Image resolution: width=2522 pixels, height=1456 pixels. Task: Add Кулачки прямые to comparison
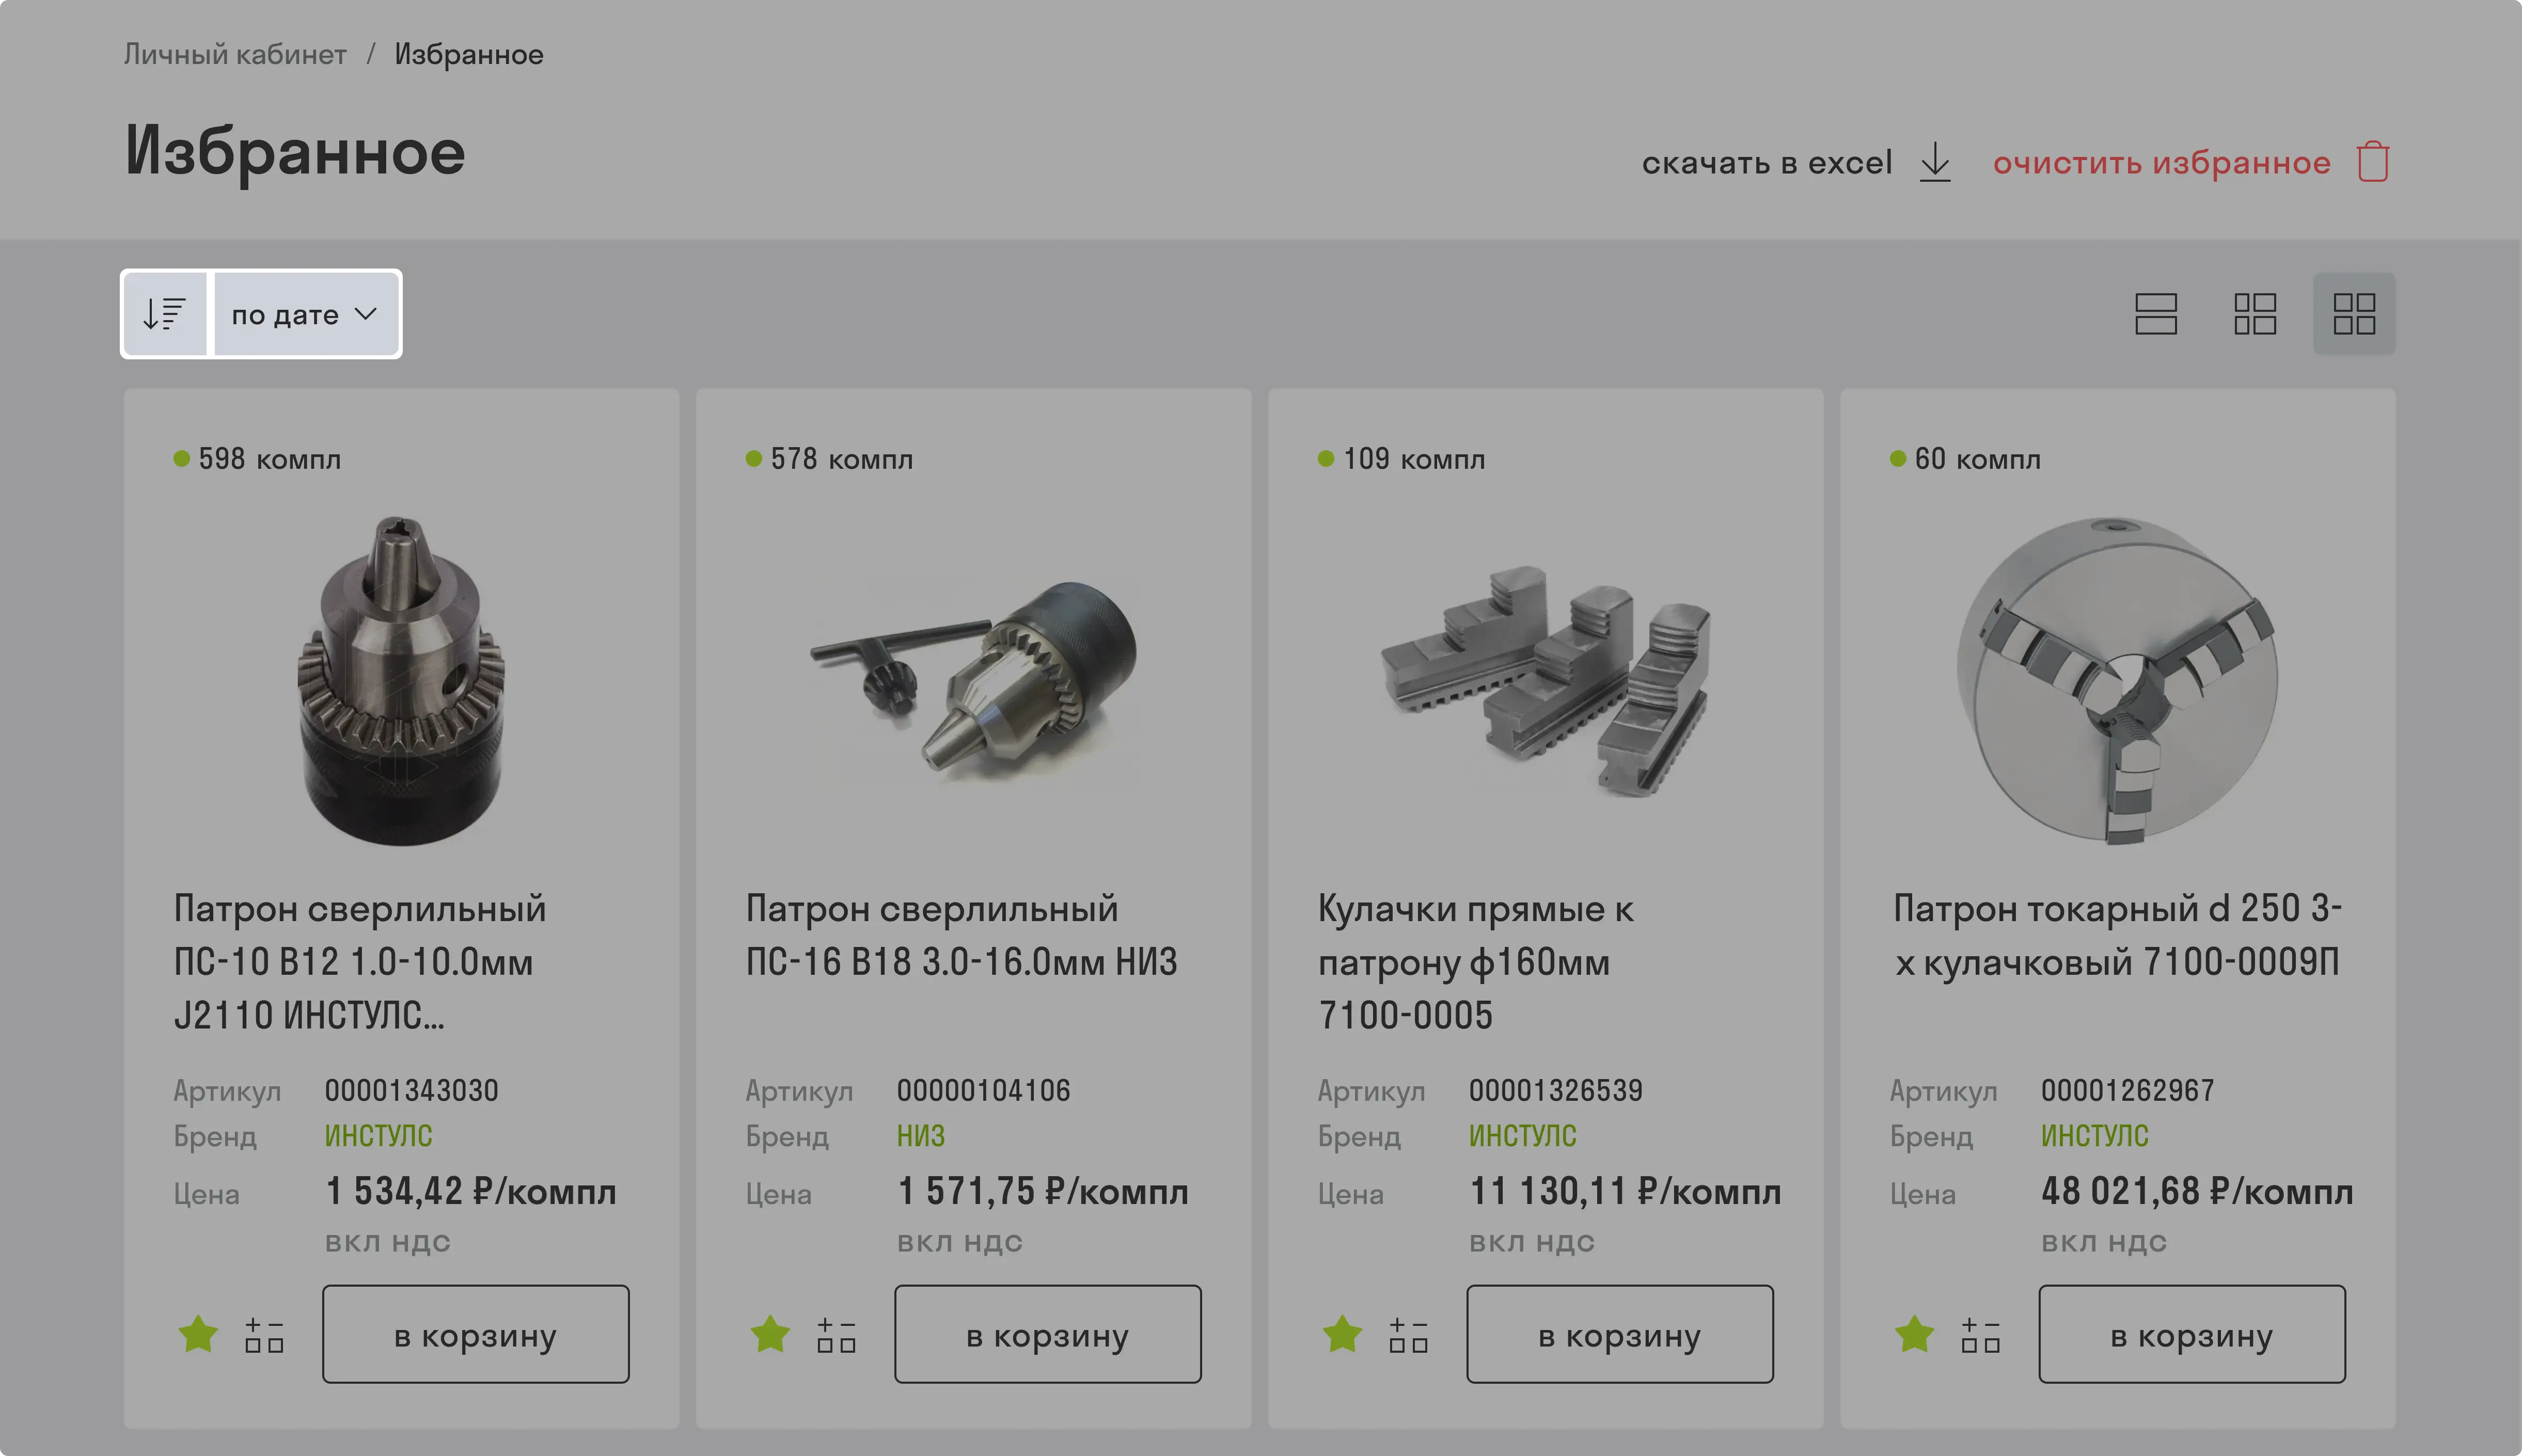1408,1335
